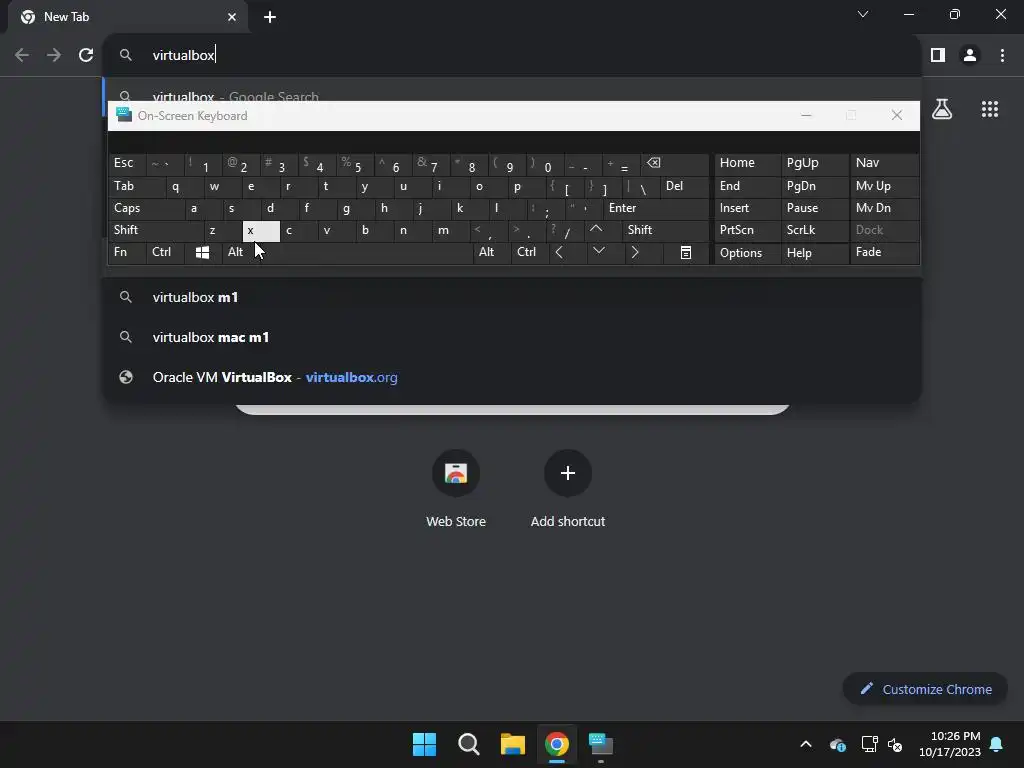Click backspace key on On-Screen Keyboard

675,164
